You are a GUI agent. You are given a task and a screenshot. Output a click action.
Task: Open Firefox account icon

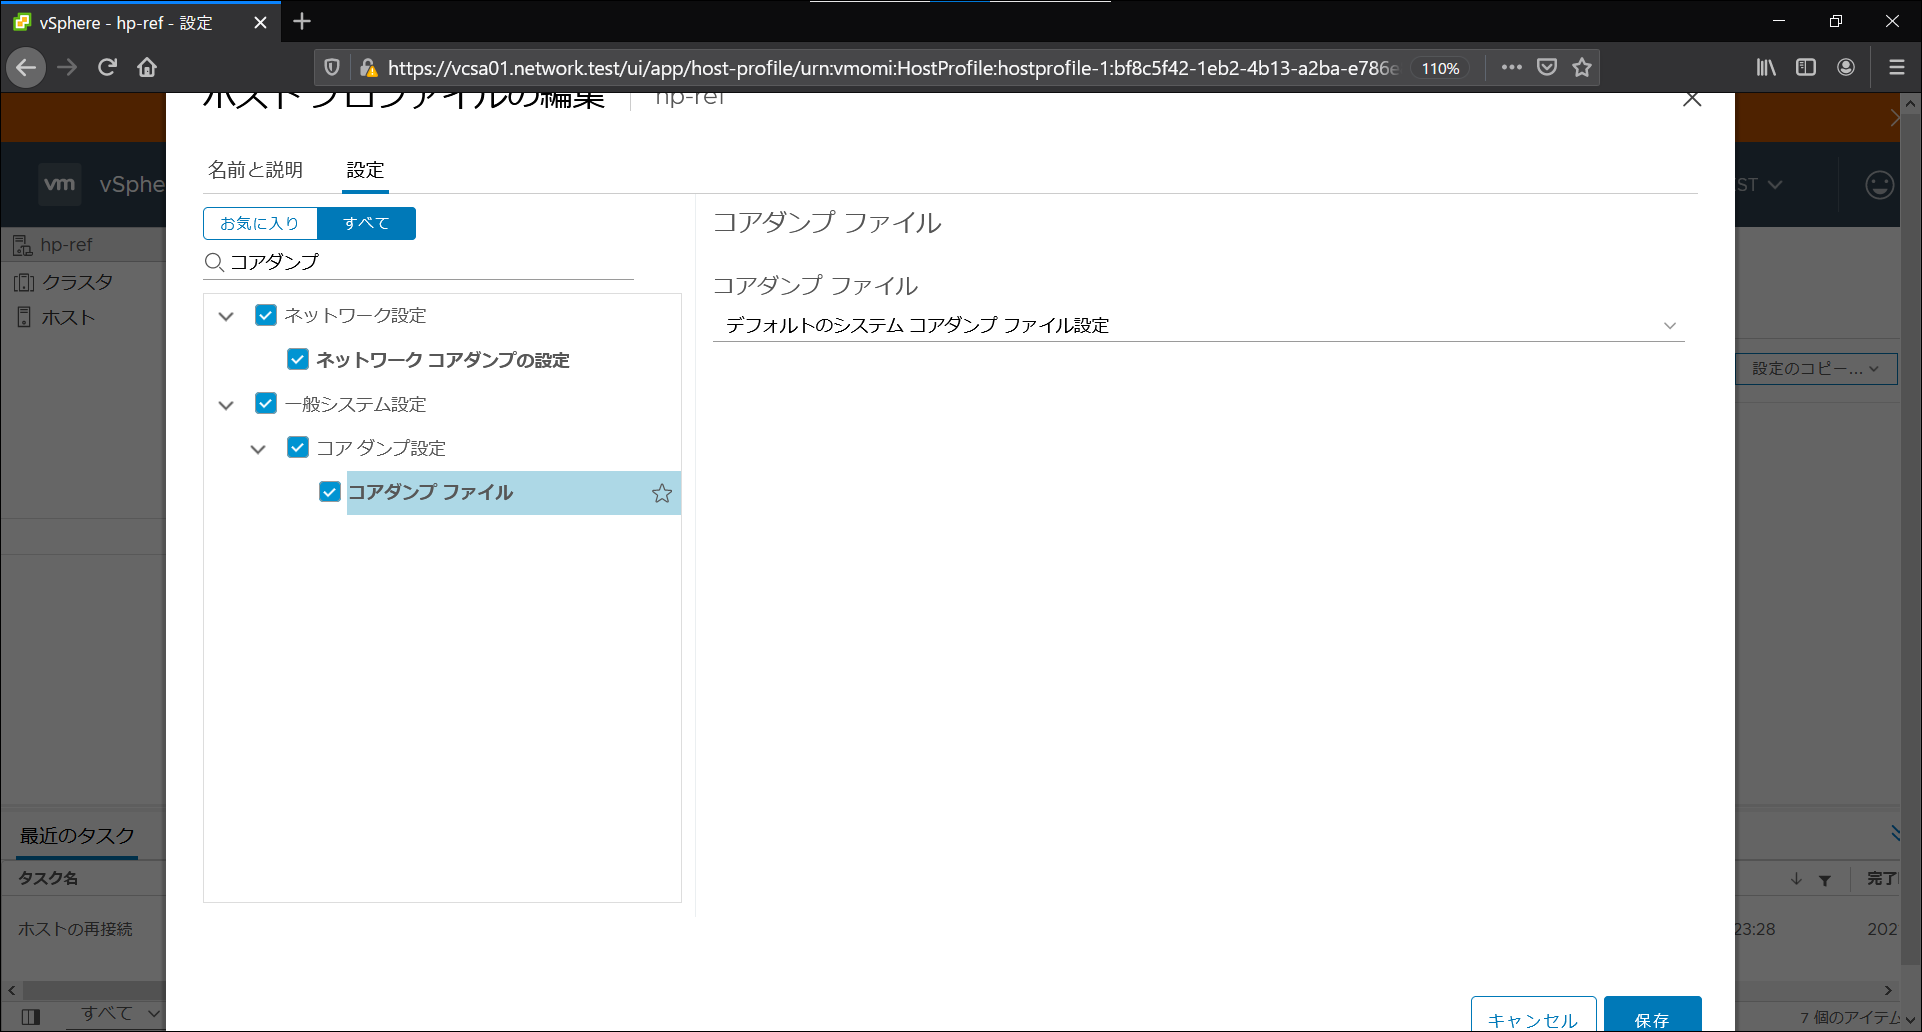click(x=1846, y=67)
